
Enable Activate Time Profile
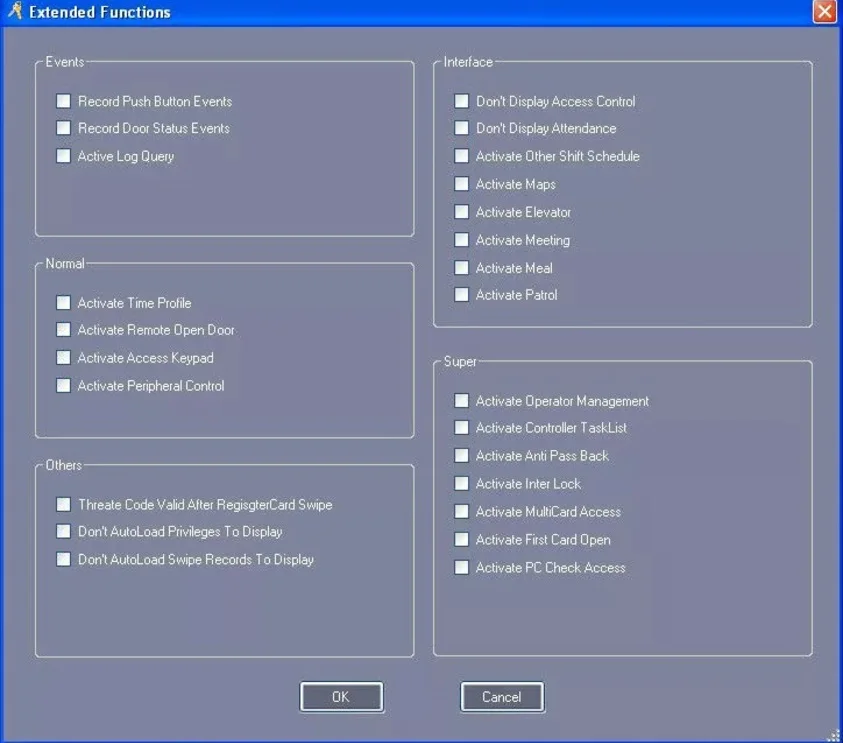tap(63, 303)
